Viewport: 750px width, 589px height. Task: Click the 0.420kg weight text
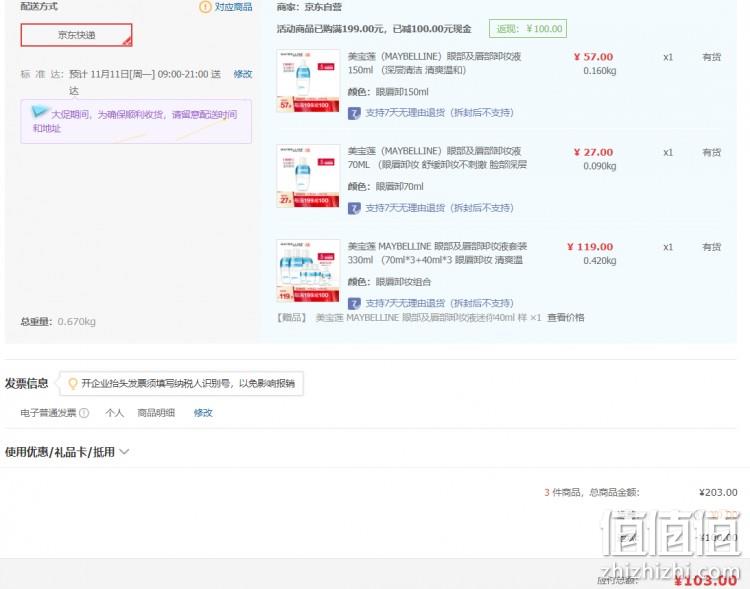pyautogui.click(x=599, y=261)
